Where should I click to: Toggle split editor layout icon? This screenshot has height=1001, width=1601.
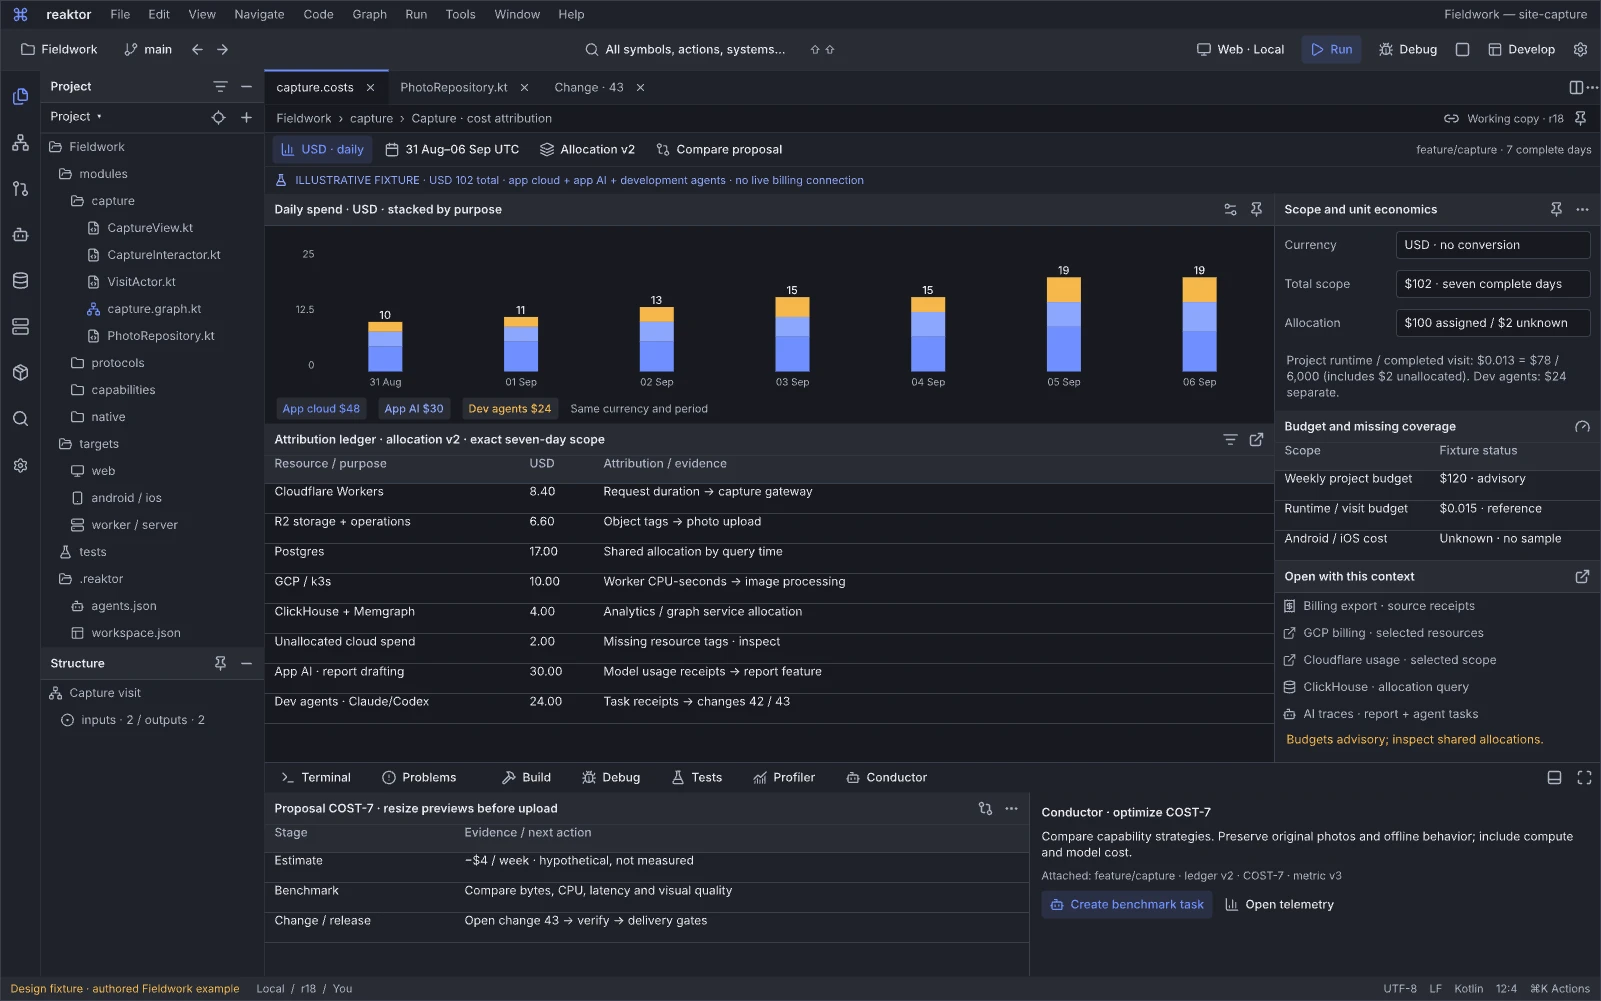pos(1576,87)
